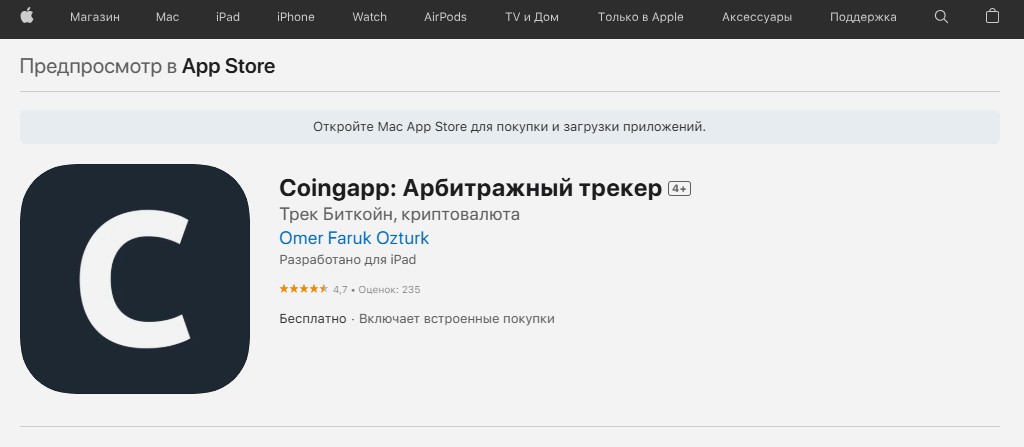Click the App Store heading link

click(x=228, y=67)
